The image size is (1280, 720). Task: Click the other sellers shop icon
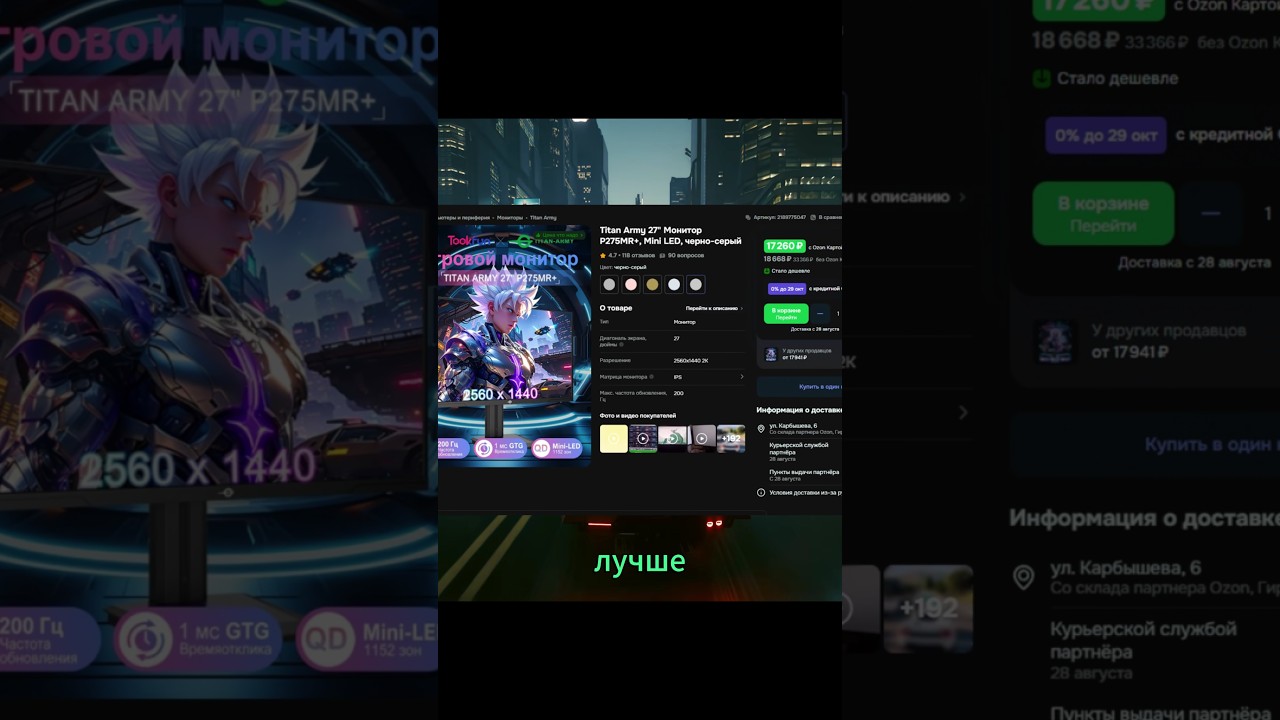(x=771, y=354)
